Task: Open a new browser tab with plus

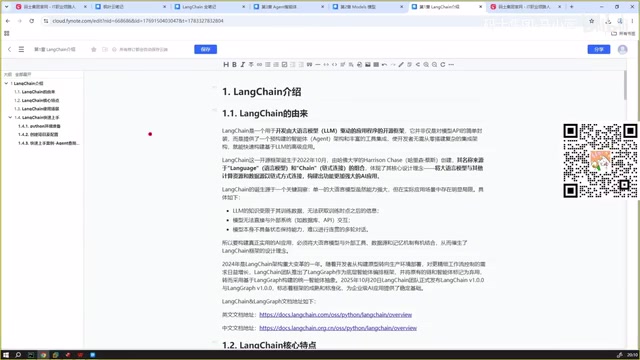Action: 571,7
